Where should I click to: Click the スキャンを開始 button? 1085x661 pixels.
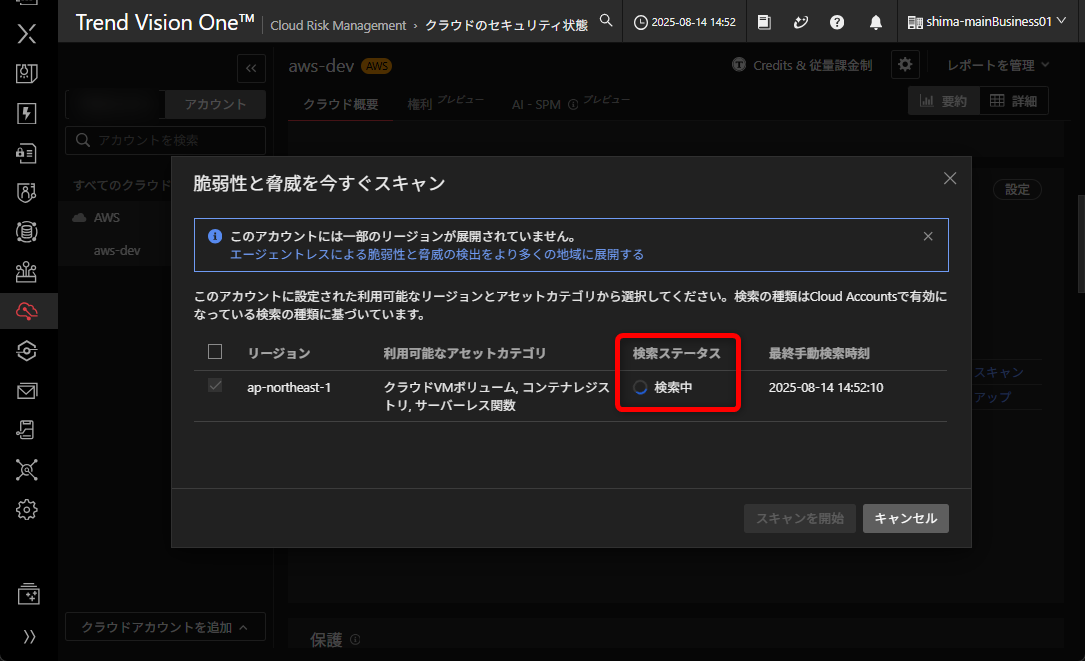(x=799, y=518)
